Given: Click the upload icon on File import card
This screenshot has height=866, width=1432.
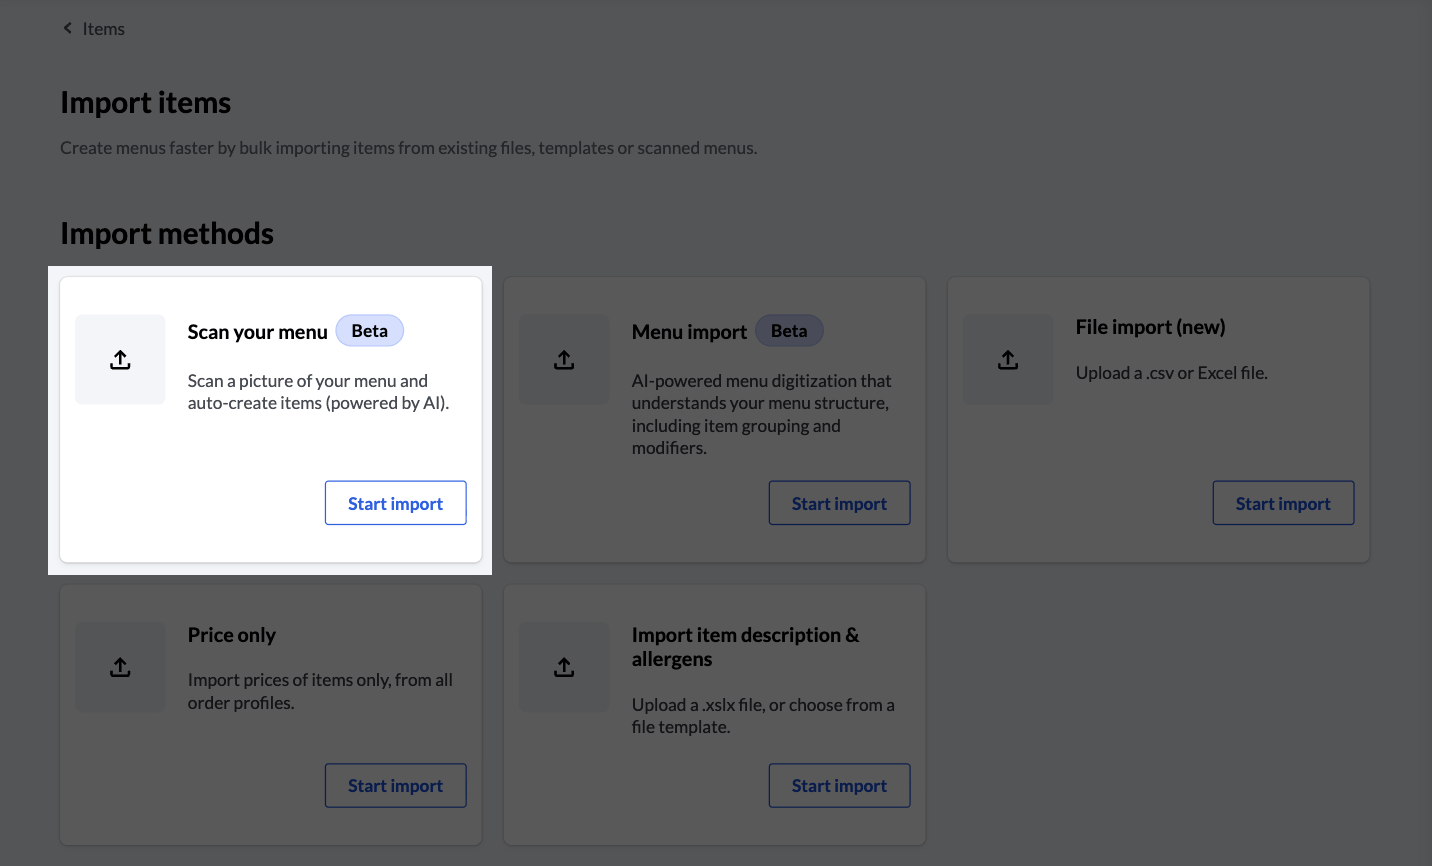Looking at the screenshot, I should click(x=1008, y=360).
